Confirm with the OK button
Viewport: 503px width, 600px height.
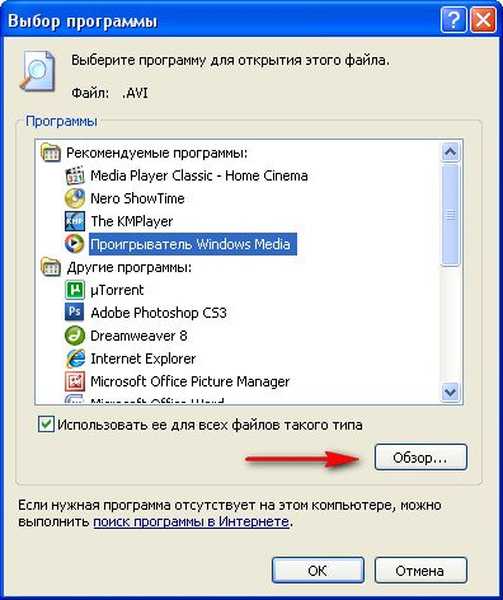318,571
